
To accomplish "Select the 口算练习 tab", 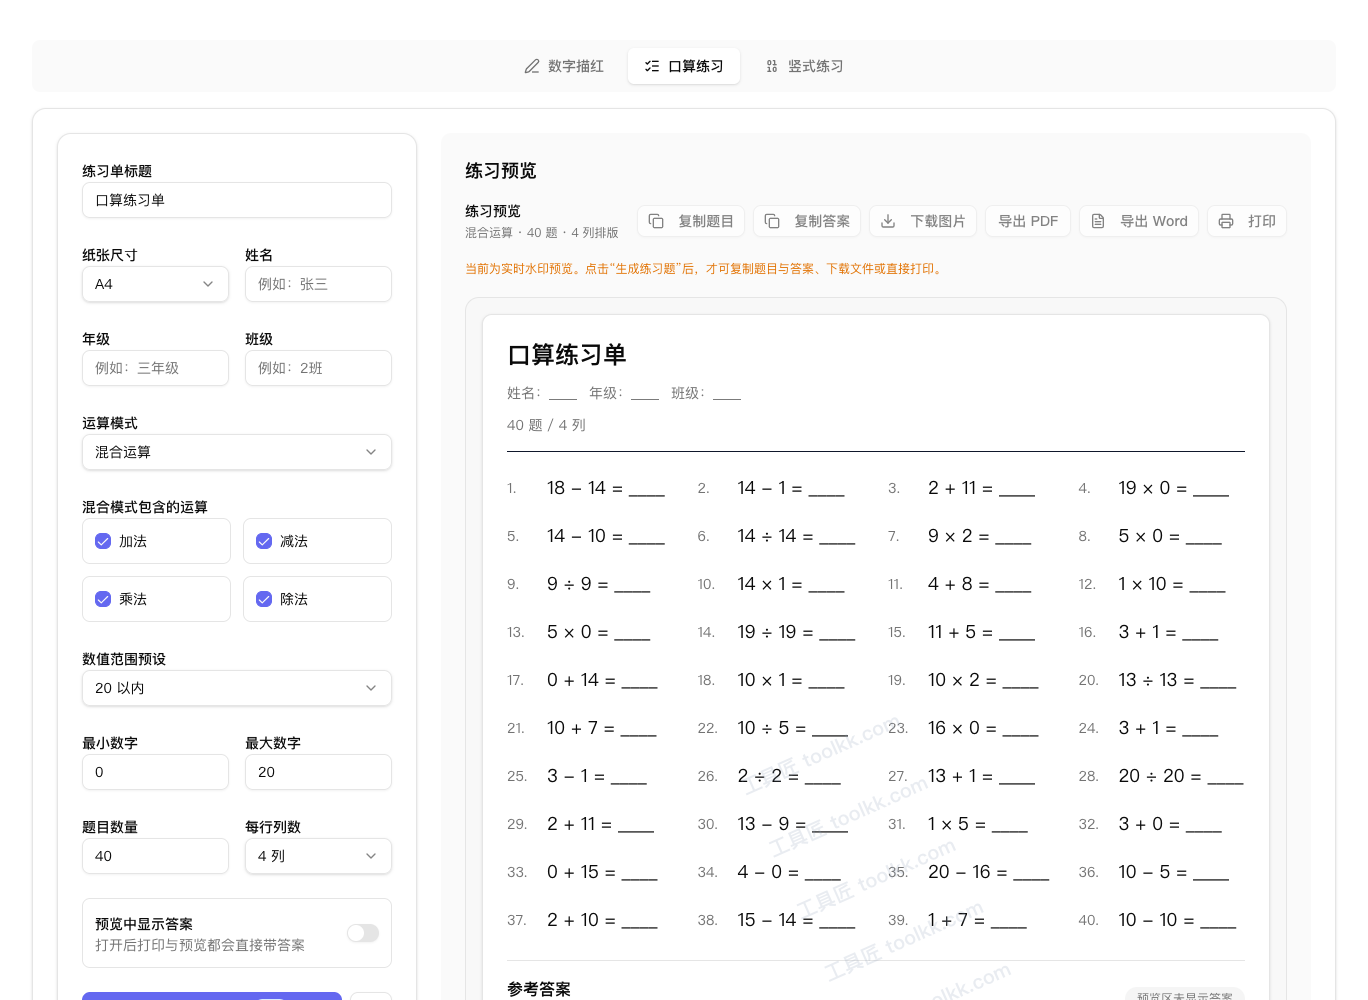I will pyautogui.click(x=684, y=66).
